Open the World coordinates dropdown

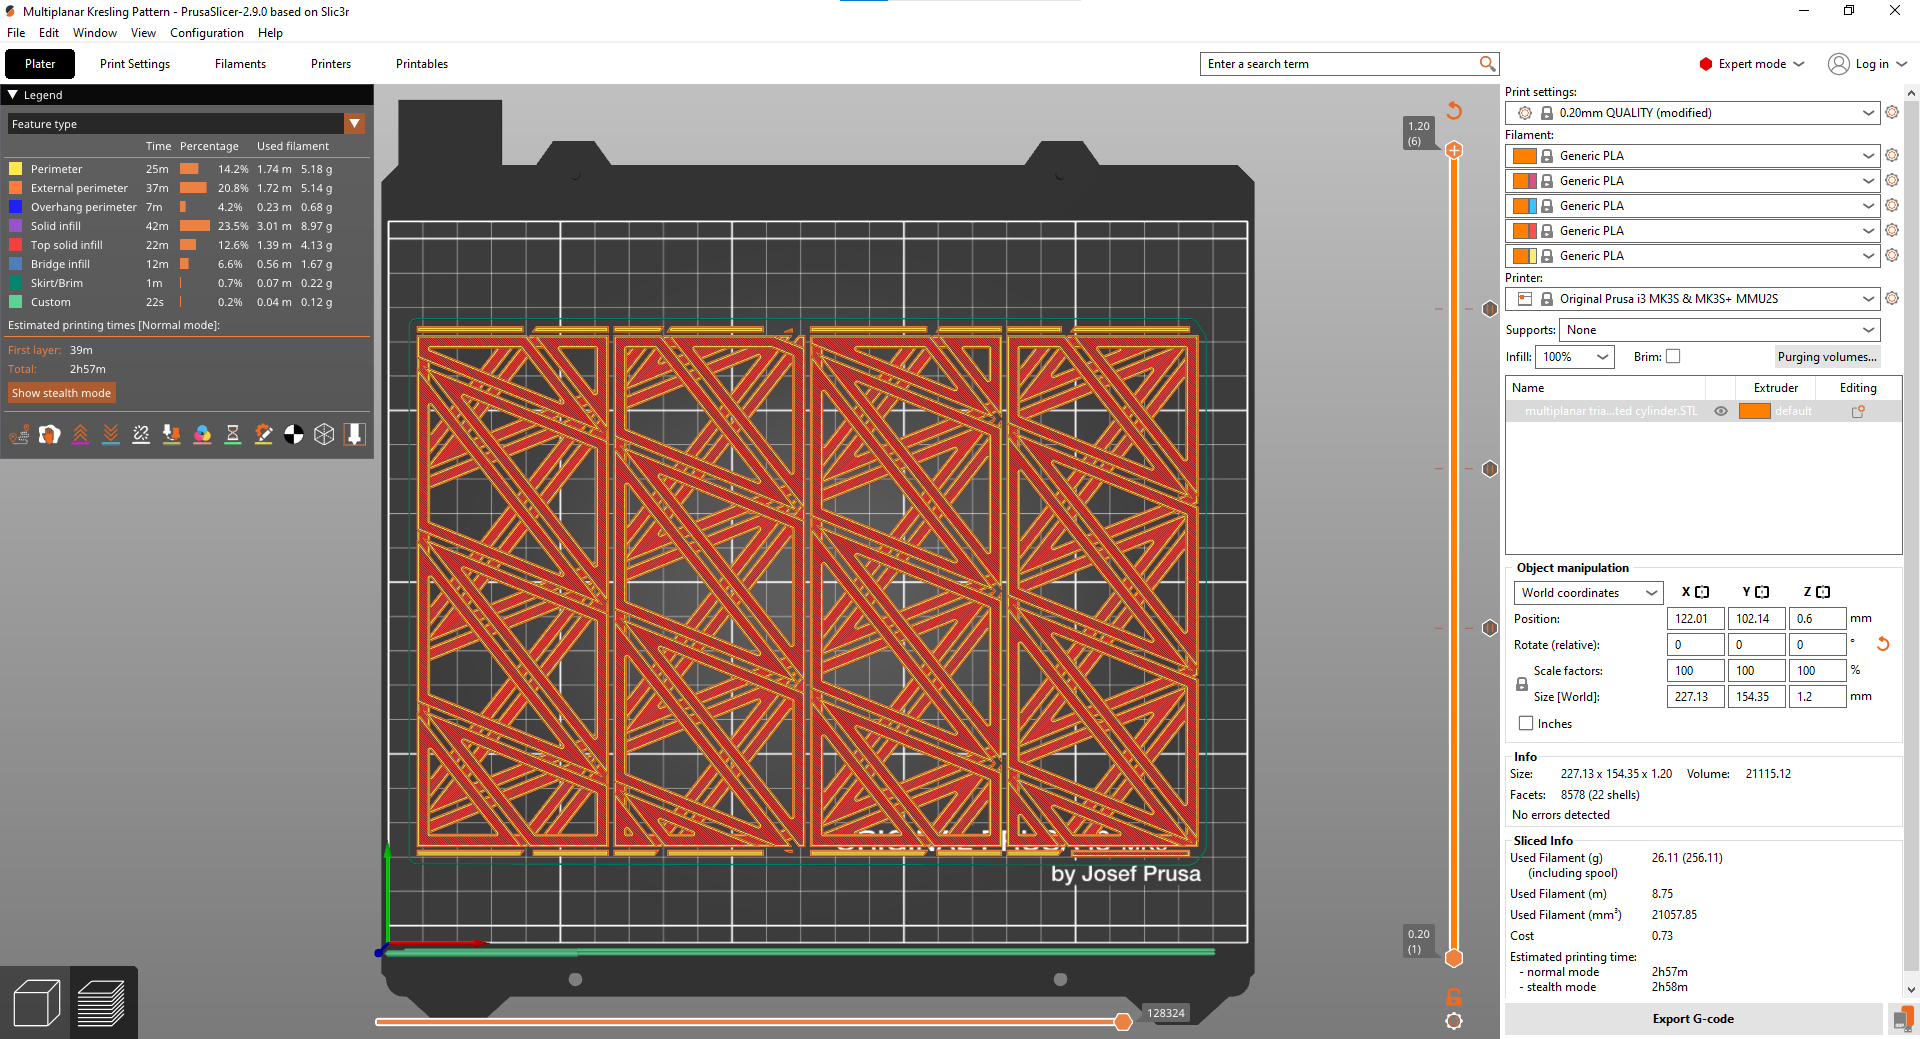(x=1588, y=592)
